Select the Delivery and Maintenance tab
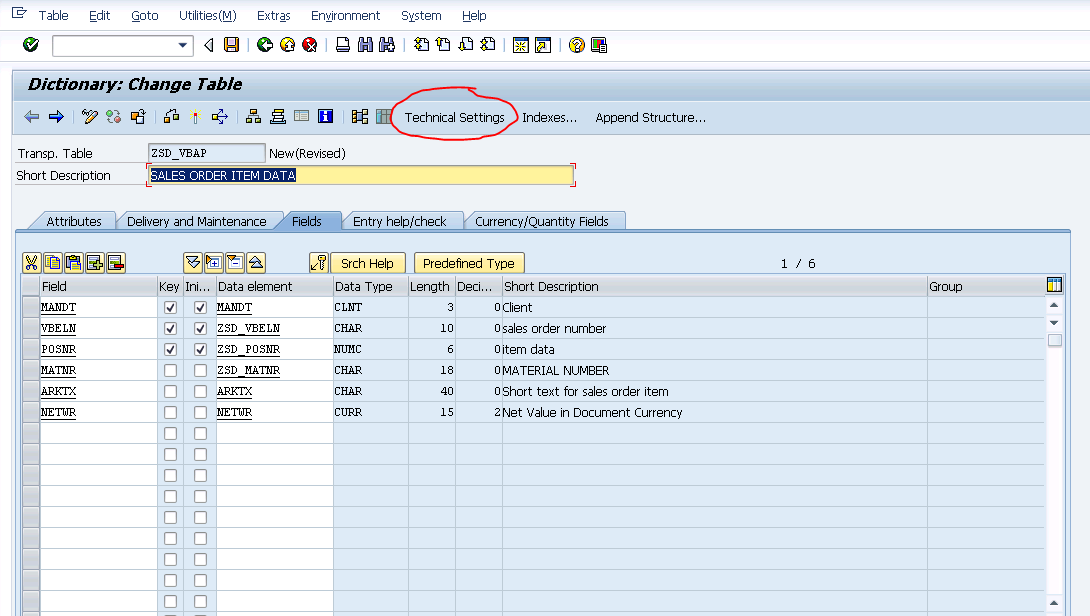The height and width of the screenshot is (616, 1090). [200, 220]
